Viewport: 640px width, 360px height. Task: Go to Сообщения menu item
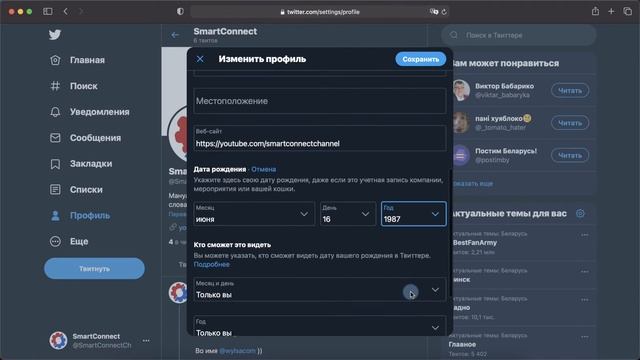tap(96, 138)
